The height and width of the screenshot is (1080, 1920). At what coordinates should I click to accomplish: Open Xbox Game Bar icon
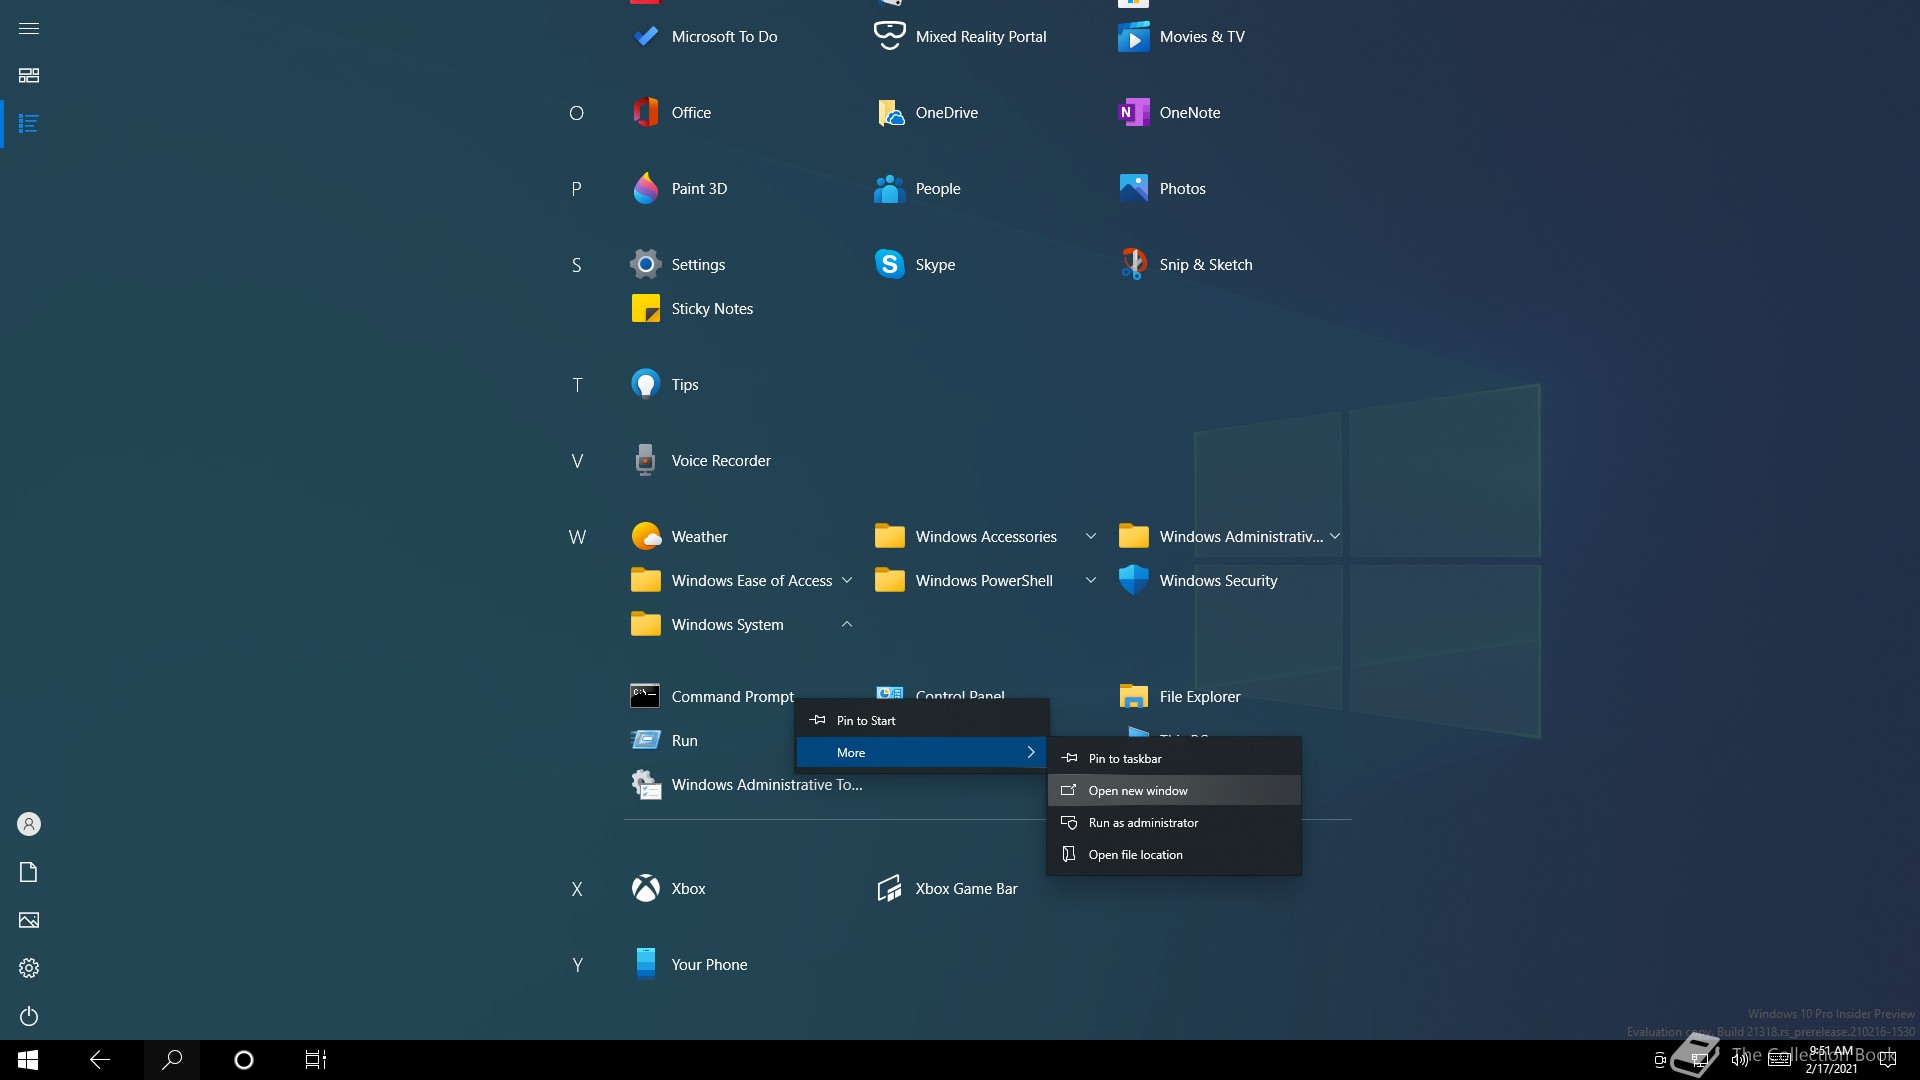[889, 889]
